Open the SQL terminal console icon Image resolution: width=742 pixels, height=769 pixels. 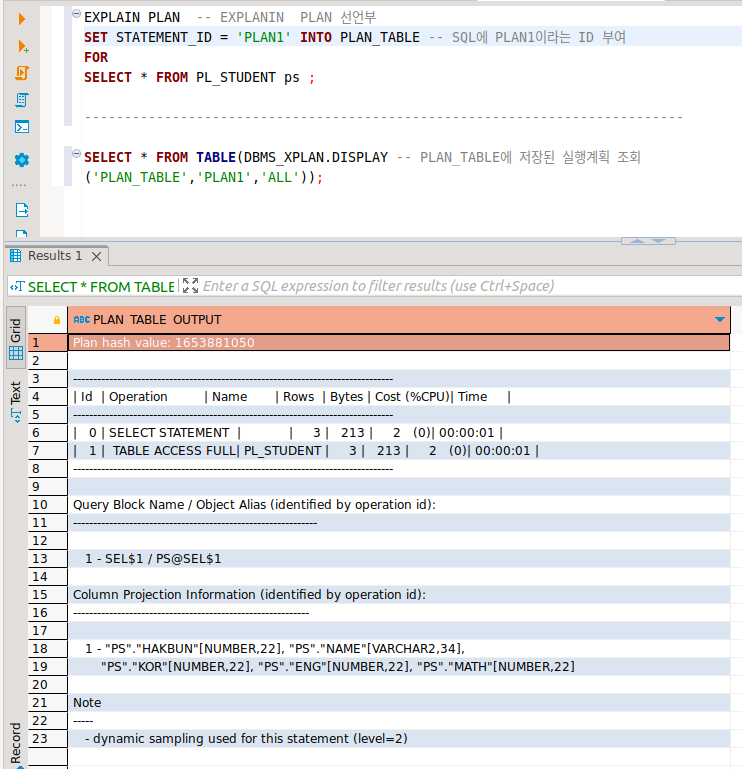(22, 127)
